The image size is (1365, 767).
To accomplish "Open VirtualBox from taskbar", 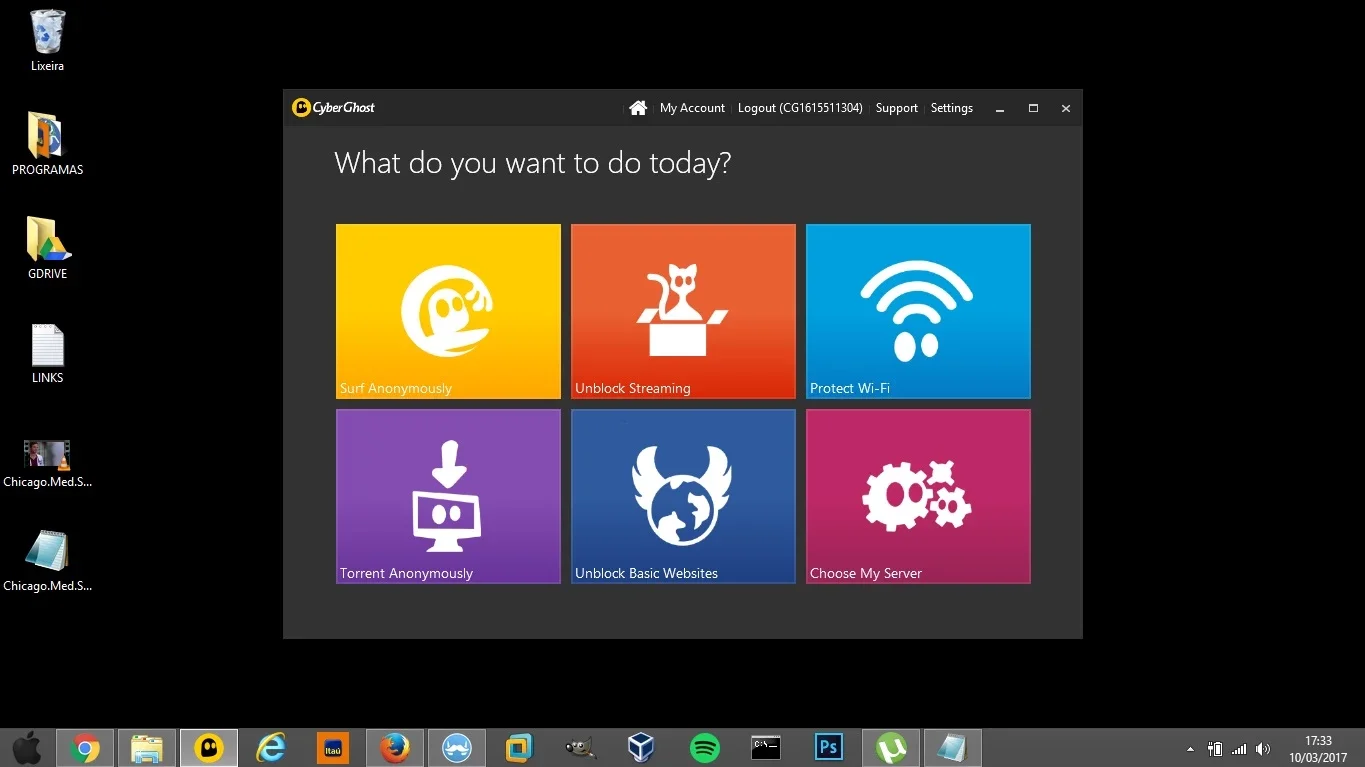I will tap(641, 748).
